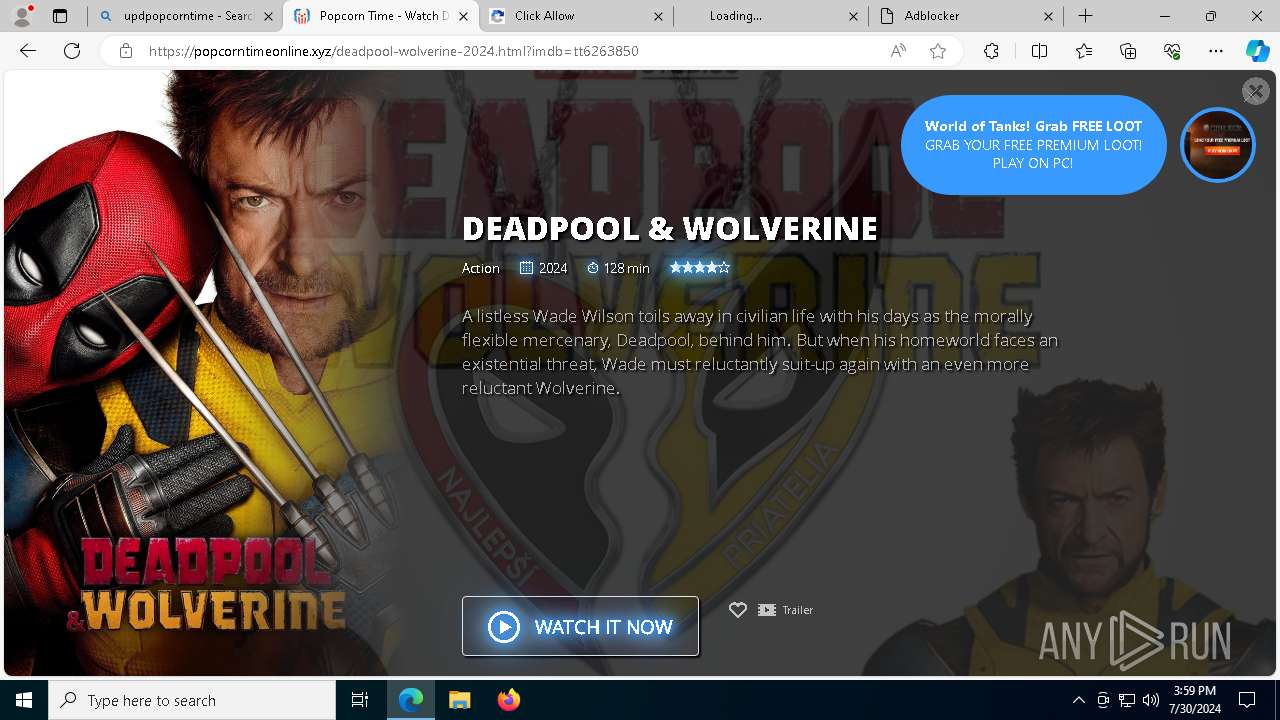Viewport: 1280px width, 720px height.
Task: Close the Loading... tab
Action: click(853, 16)
